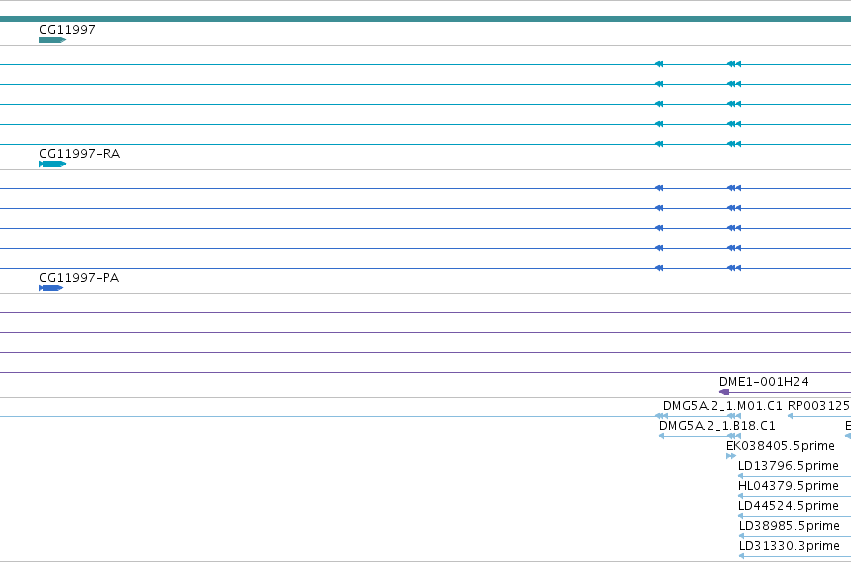Click the LD44524.5prime EST feature line
This screenshot has height=562, width=851.
click(795, 516)
